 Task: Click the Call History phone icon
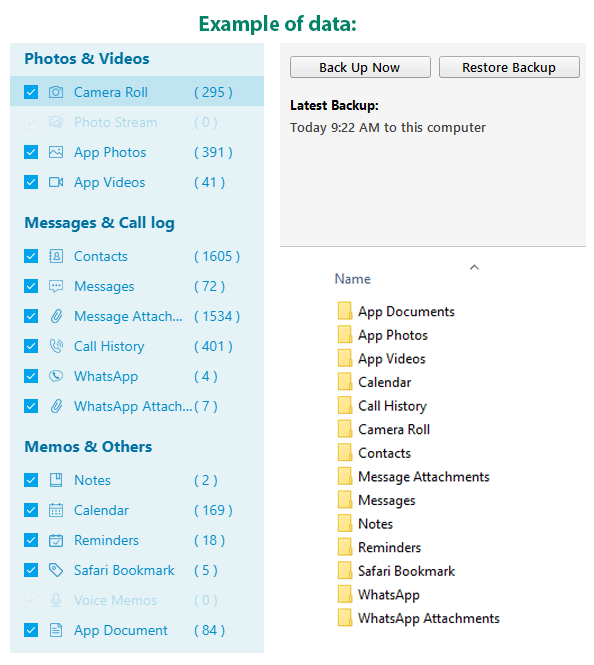coord(56,346)
